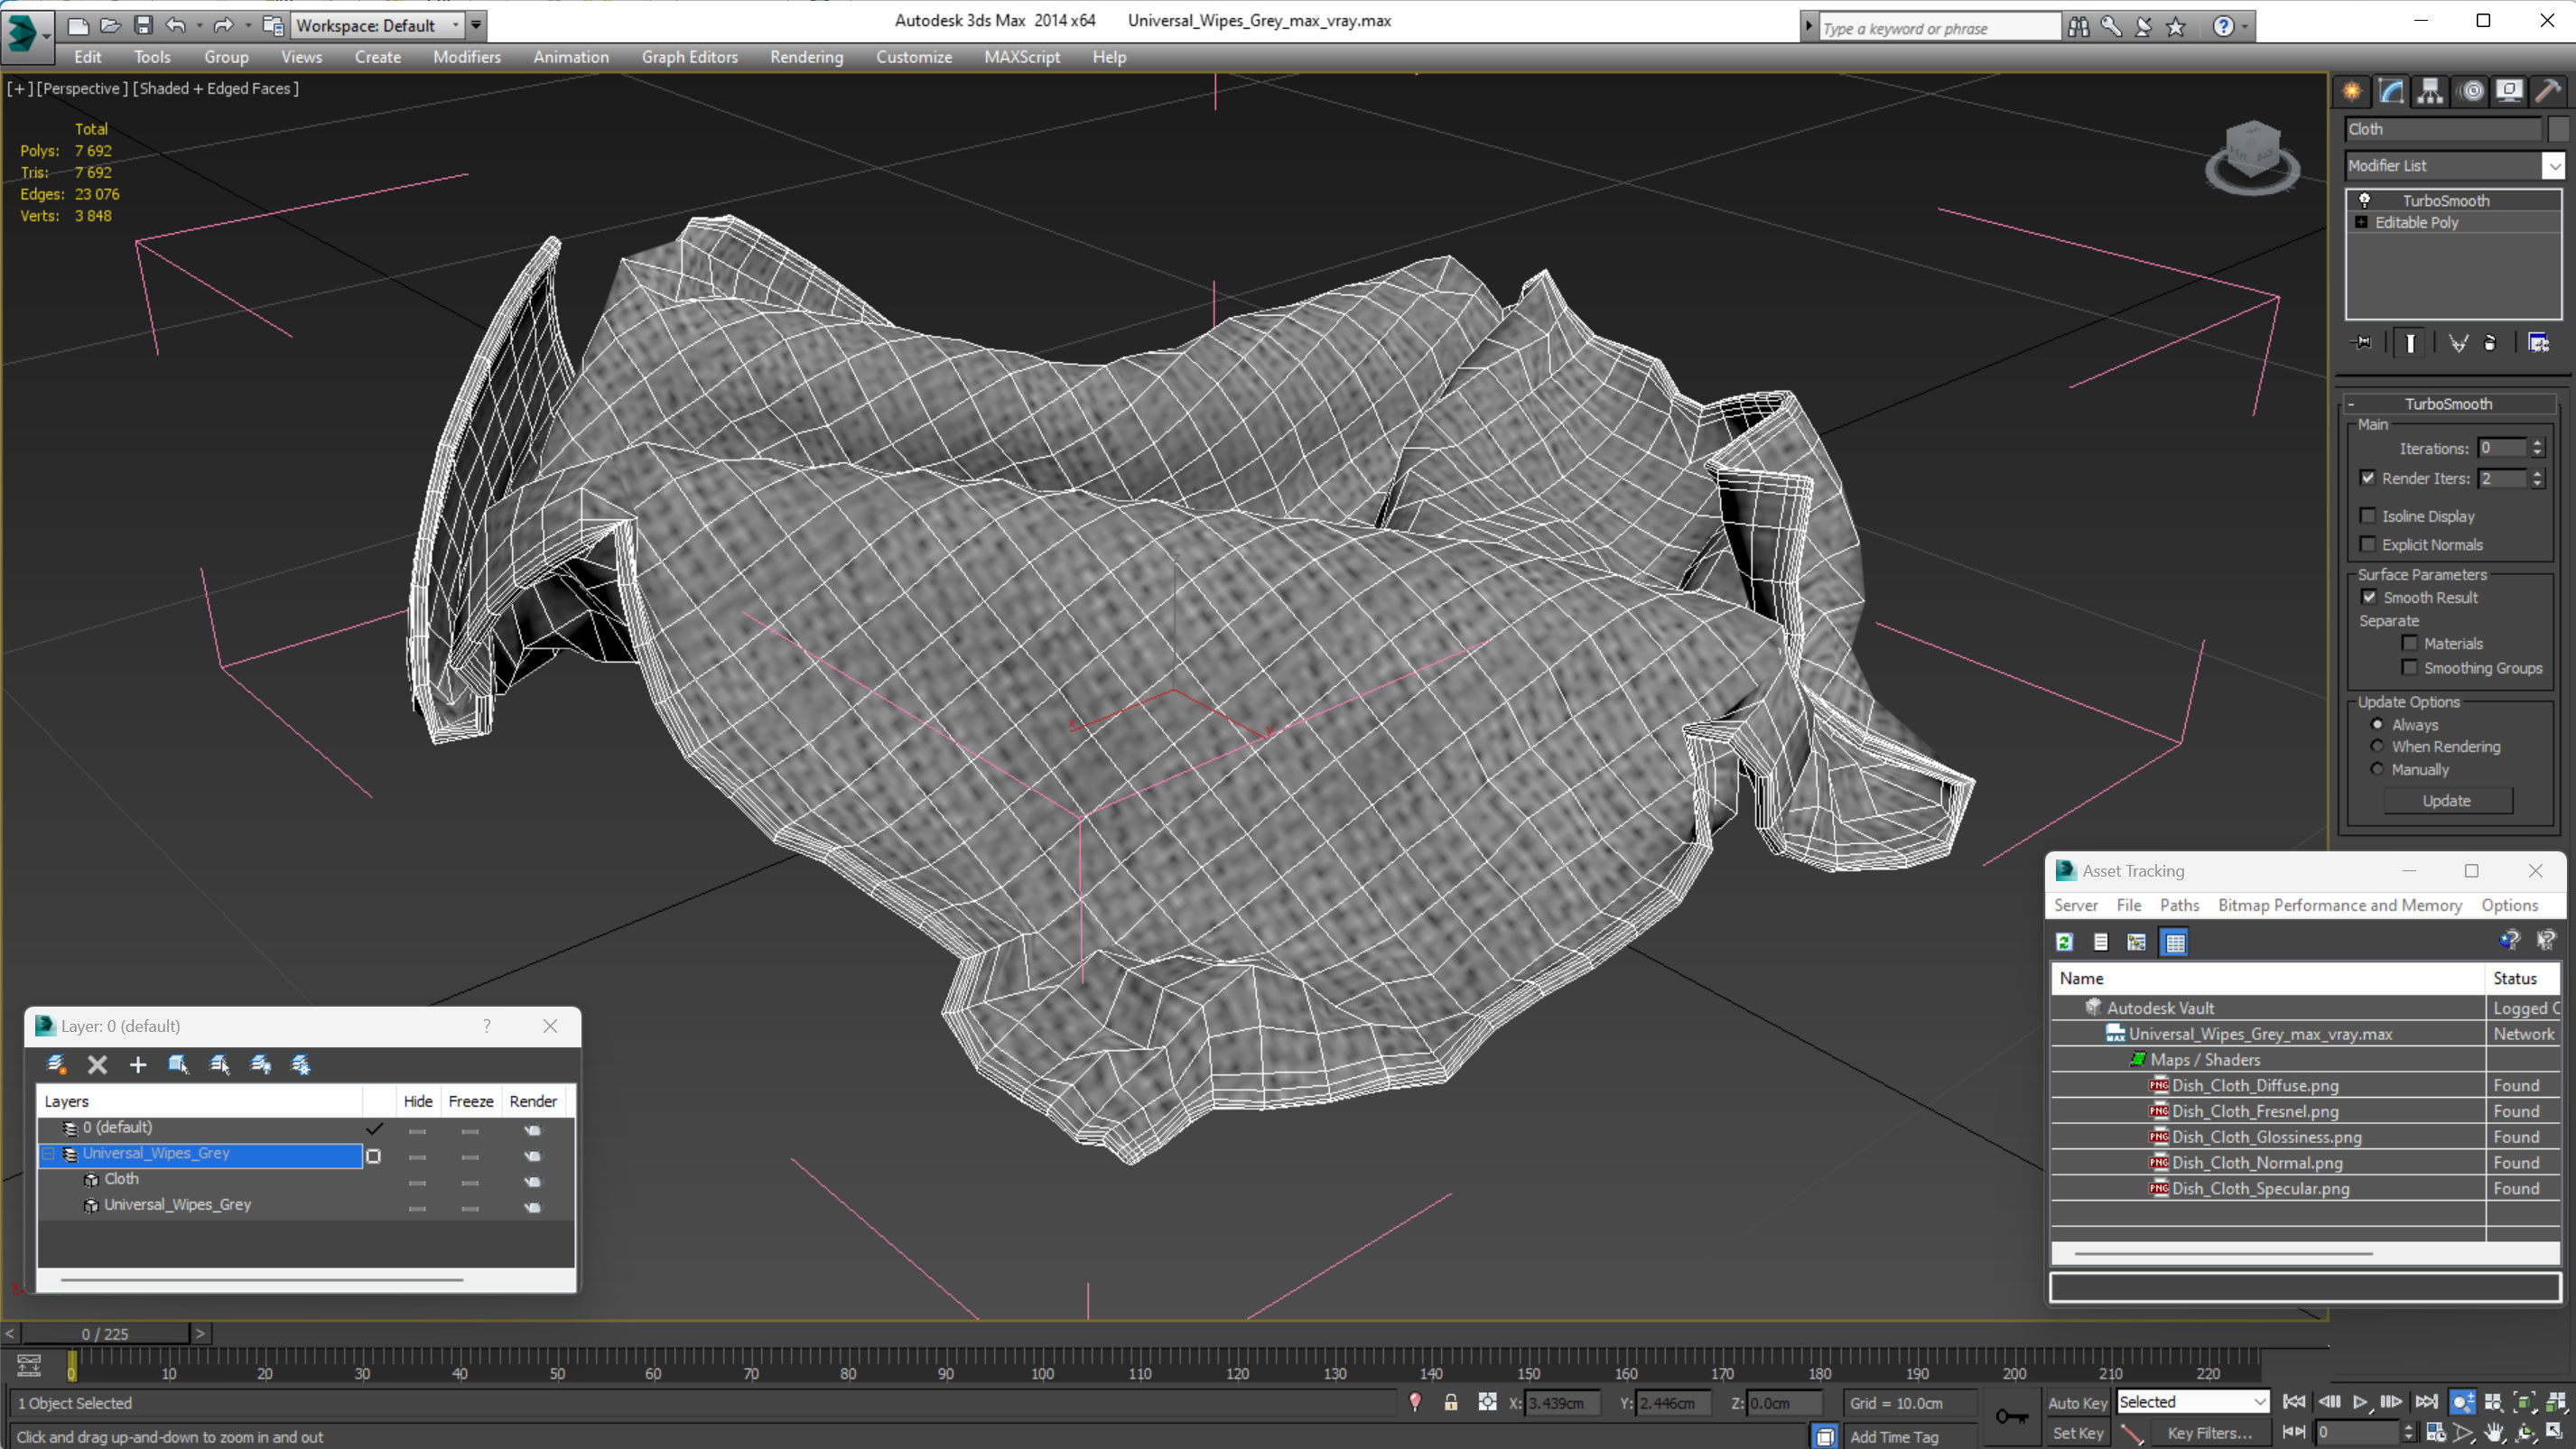Toggle the selection lock padlock icon
Screen dimensions: 2576x1449
pos(1450,1403)
